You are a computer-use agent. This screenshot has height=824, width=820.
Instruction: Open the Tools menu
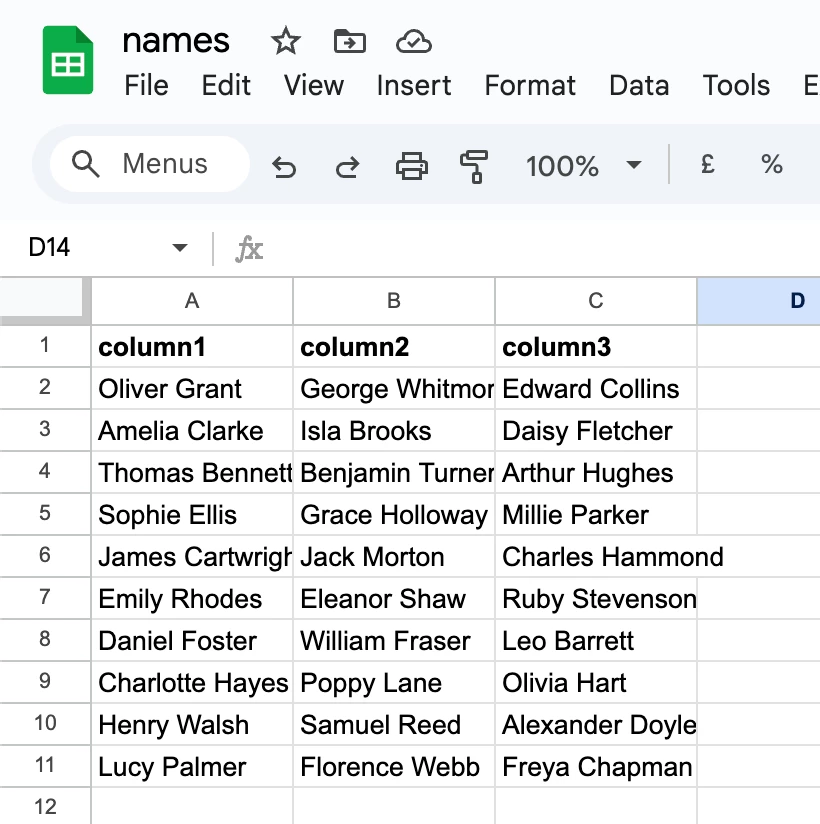pyautogui.click(x=736, y=85)
